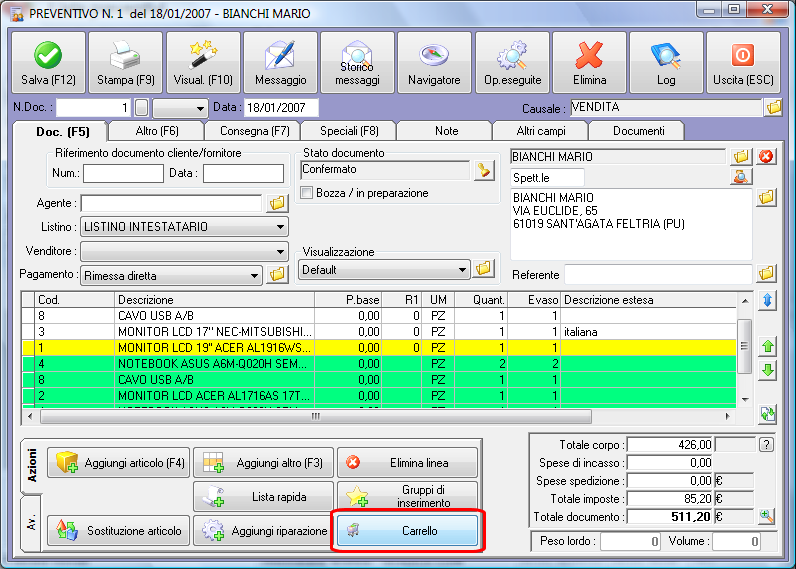This screenshot has width=796, height=569.
Task: Expand the Visualizzazione Default dropdown
Action: pyautogui.click(x=384, y=270)
